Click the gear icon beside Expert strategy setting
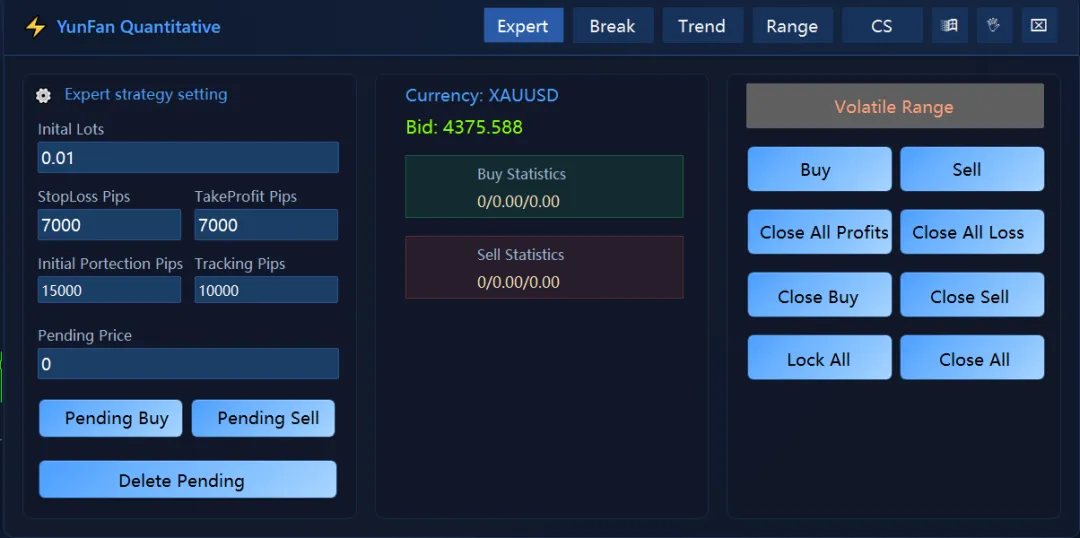Viewport: 1080px width, 538px height. [x=43, y=96]
